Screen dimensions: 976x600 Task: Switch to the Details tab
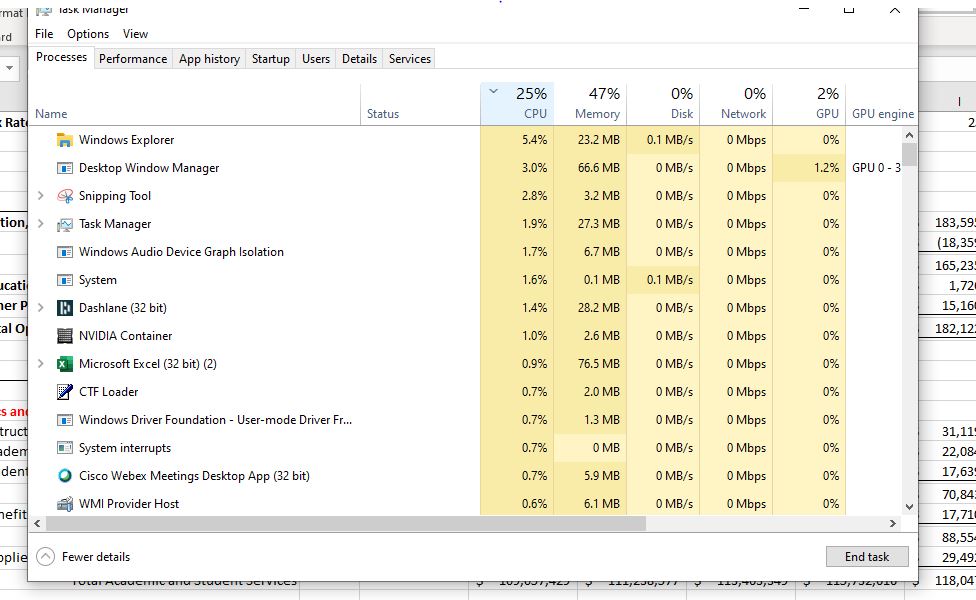tap(359, 59)
